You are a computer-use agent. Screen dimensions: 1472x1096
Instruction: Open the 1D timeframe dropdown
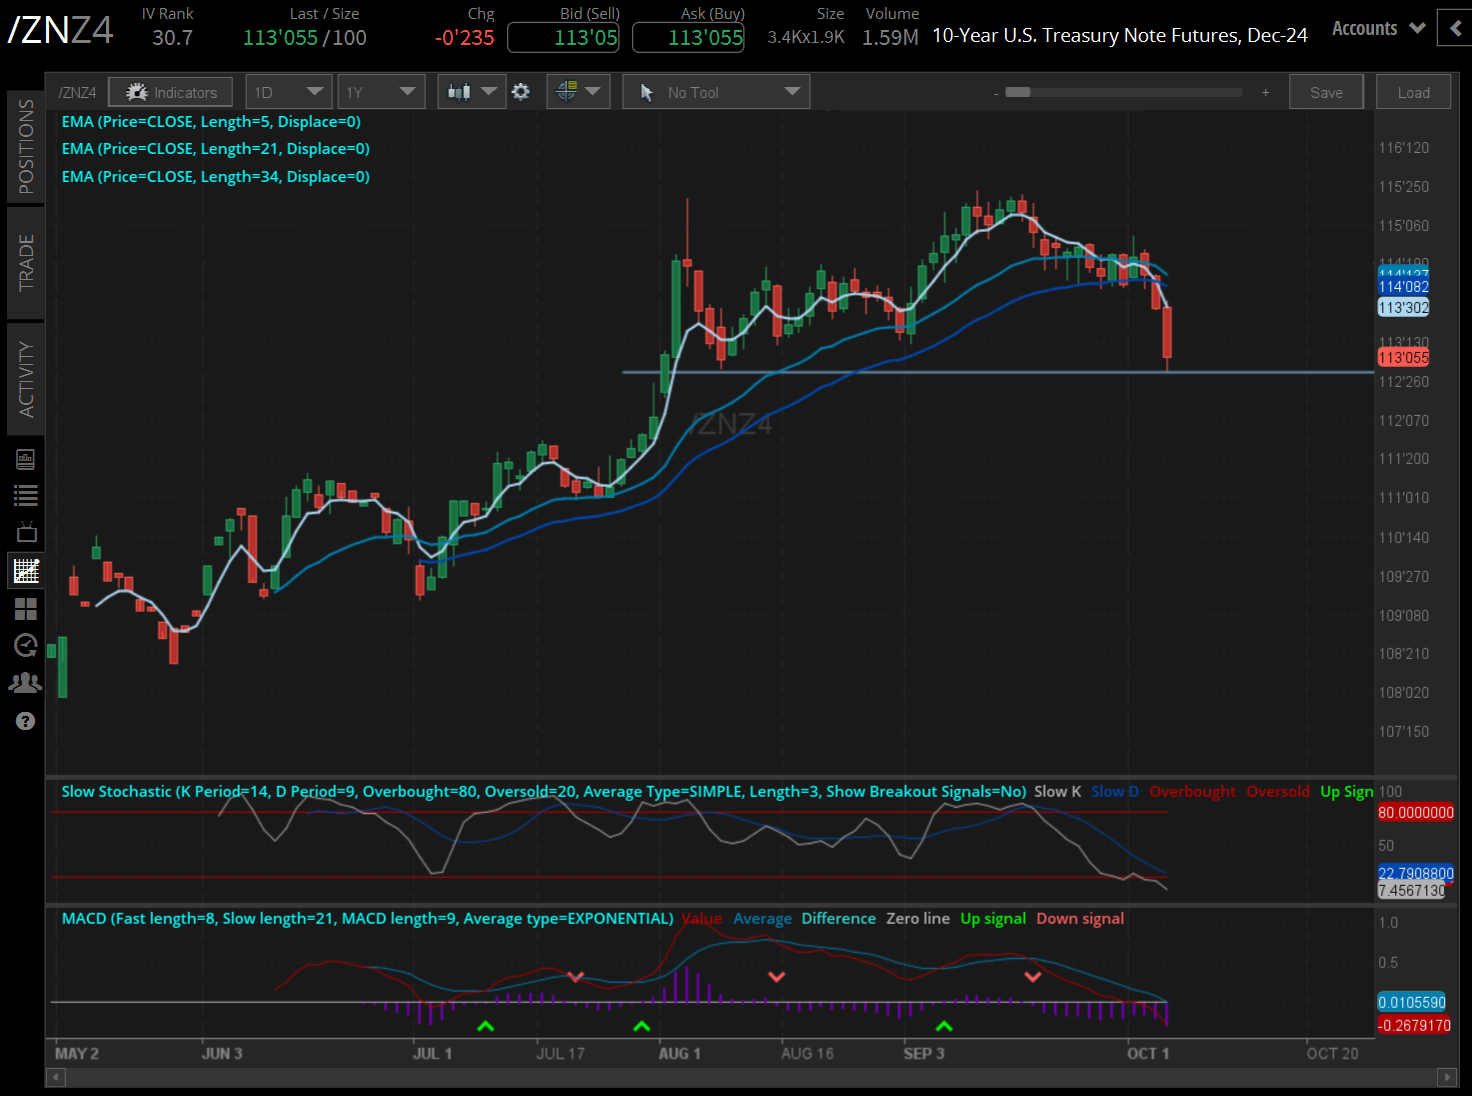point(288,91)
